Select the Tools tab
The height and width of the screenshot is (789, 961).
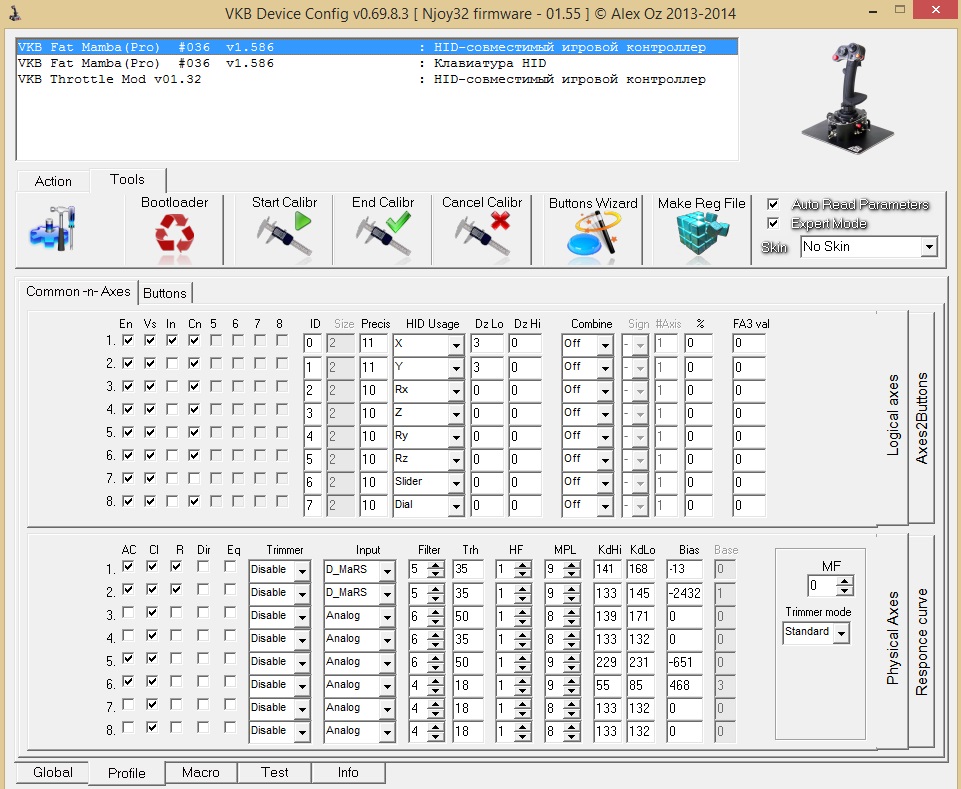pos(127,180)
